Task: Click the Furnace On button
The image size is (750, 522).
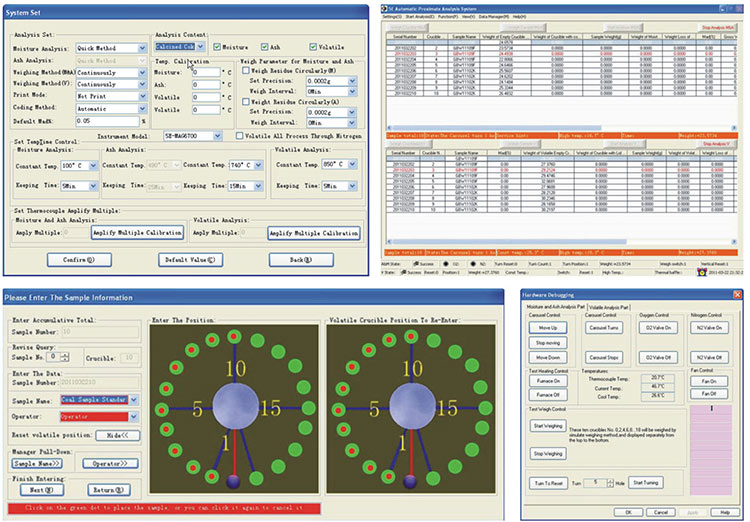Action: (x=548, y=381)
